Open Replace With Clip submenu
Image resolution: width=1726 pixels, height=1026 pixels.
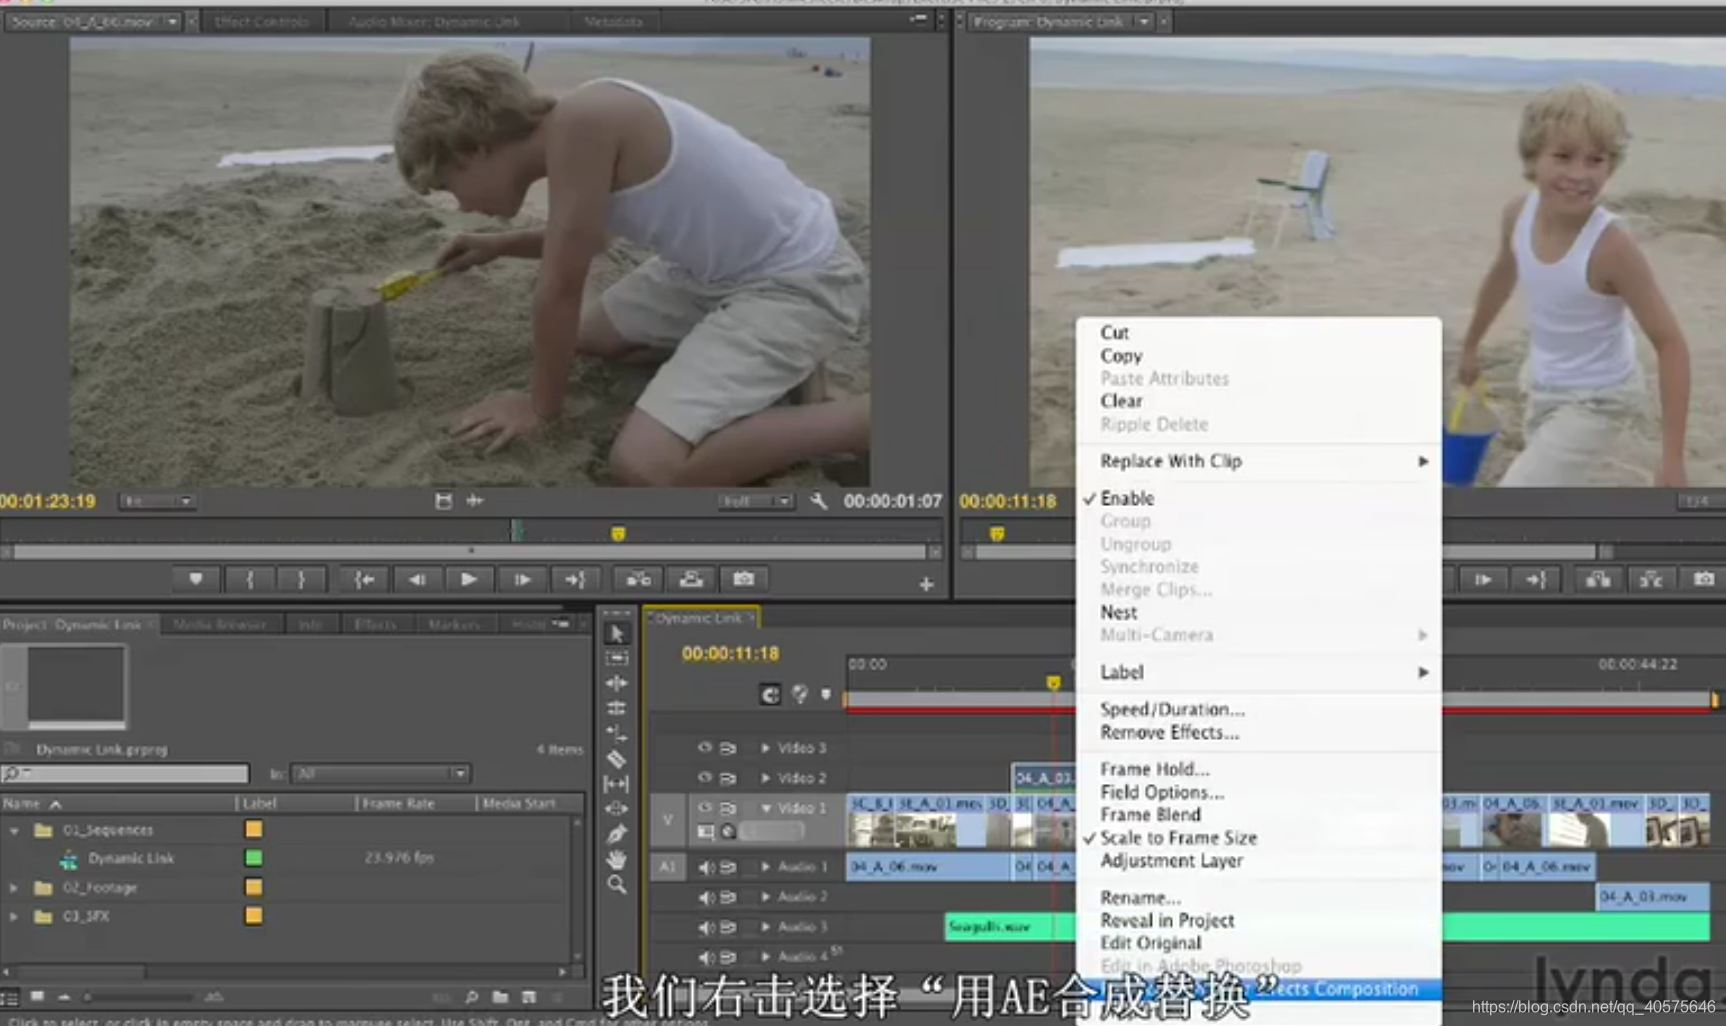point(1259,461)
